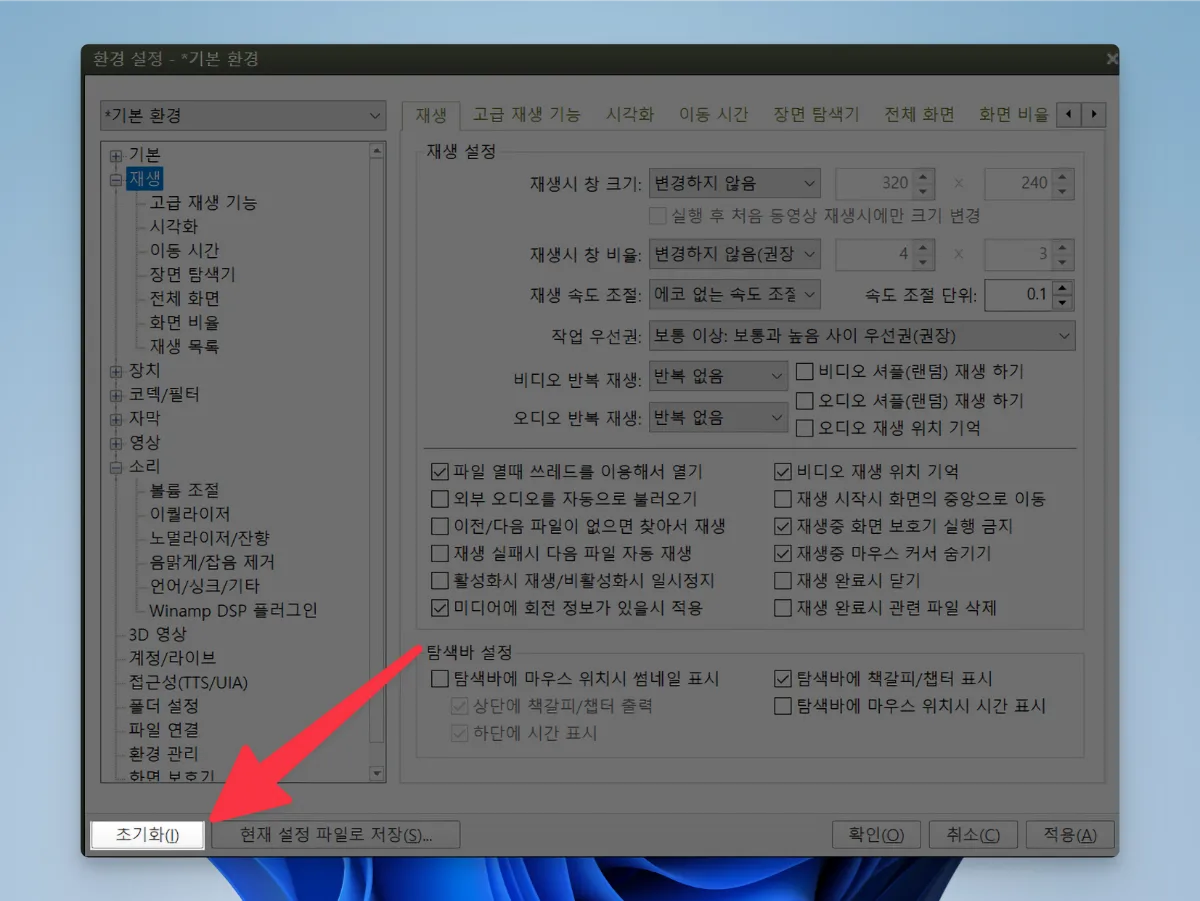Viewport: 1200px width, 901px height.
Task: Expand the 기본 tree node
Action: coord(117,154)
